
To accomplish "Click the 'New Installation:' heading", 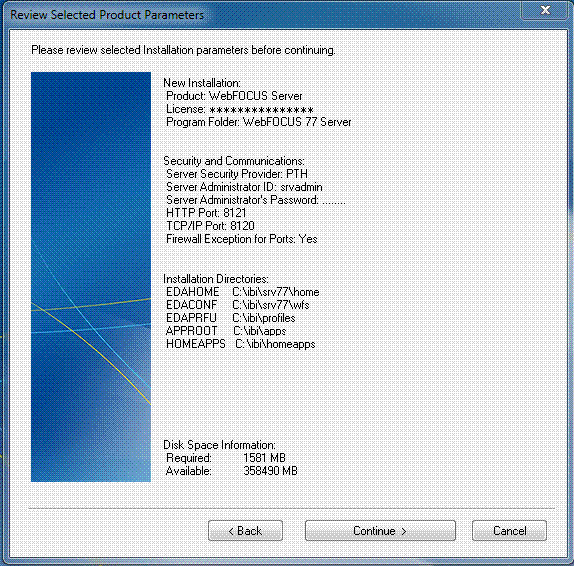I will pyautogui.click(x=202, y=83).
